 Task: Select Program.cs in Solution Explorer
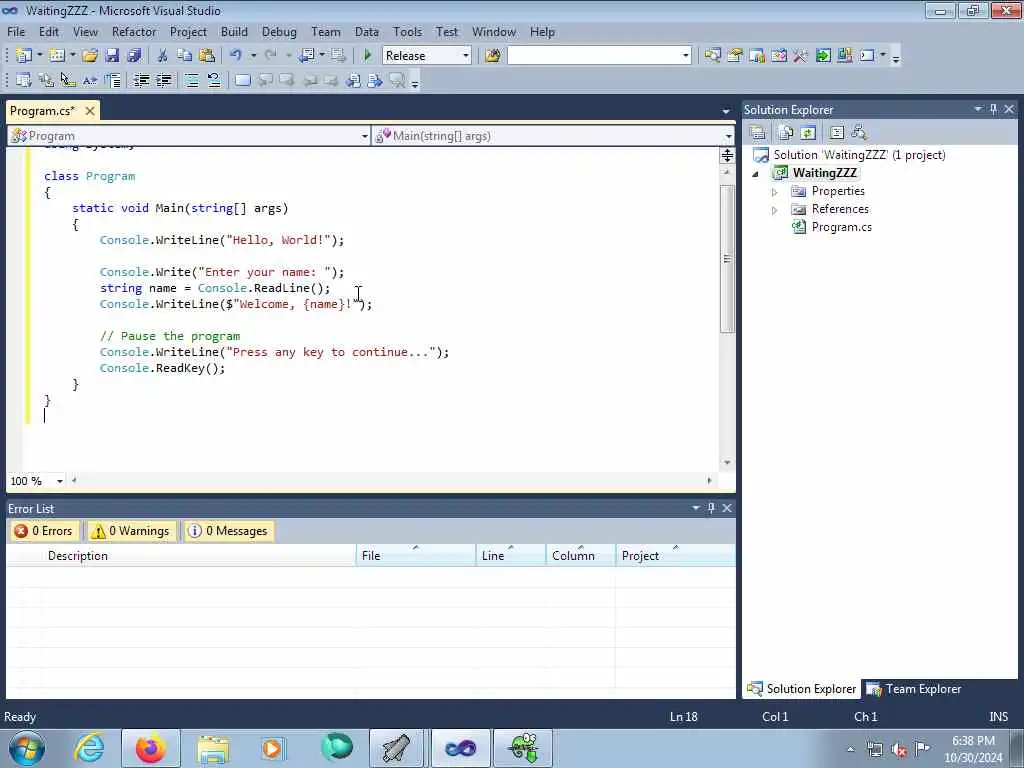pos(841,227)
